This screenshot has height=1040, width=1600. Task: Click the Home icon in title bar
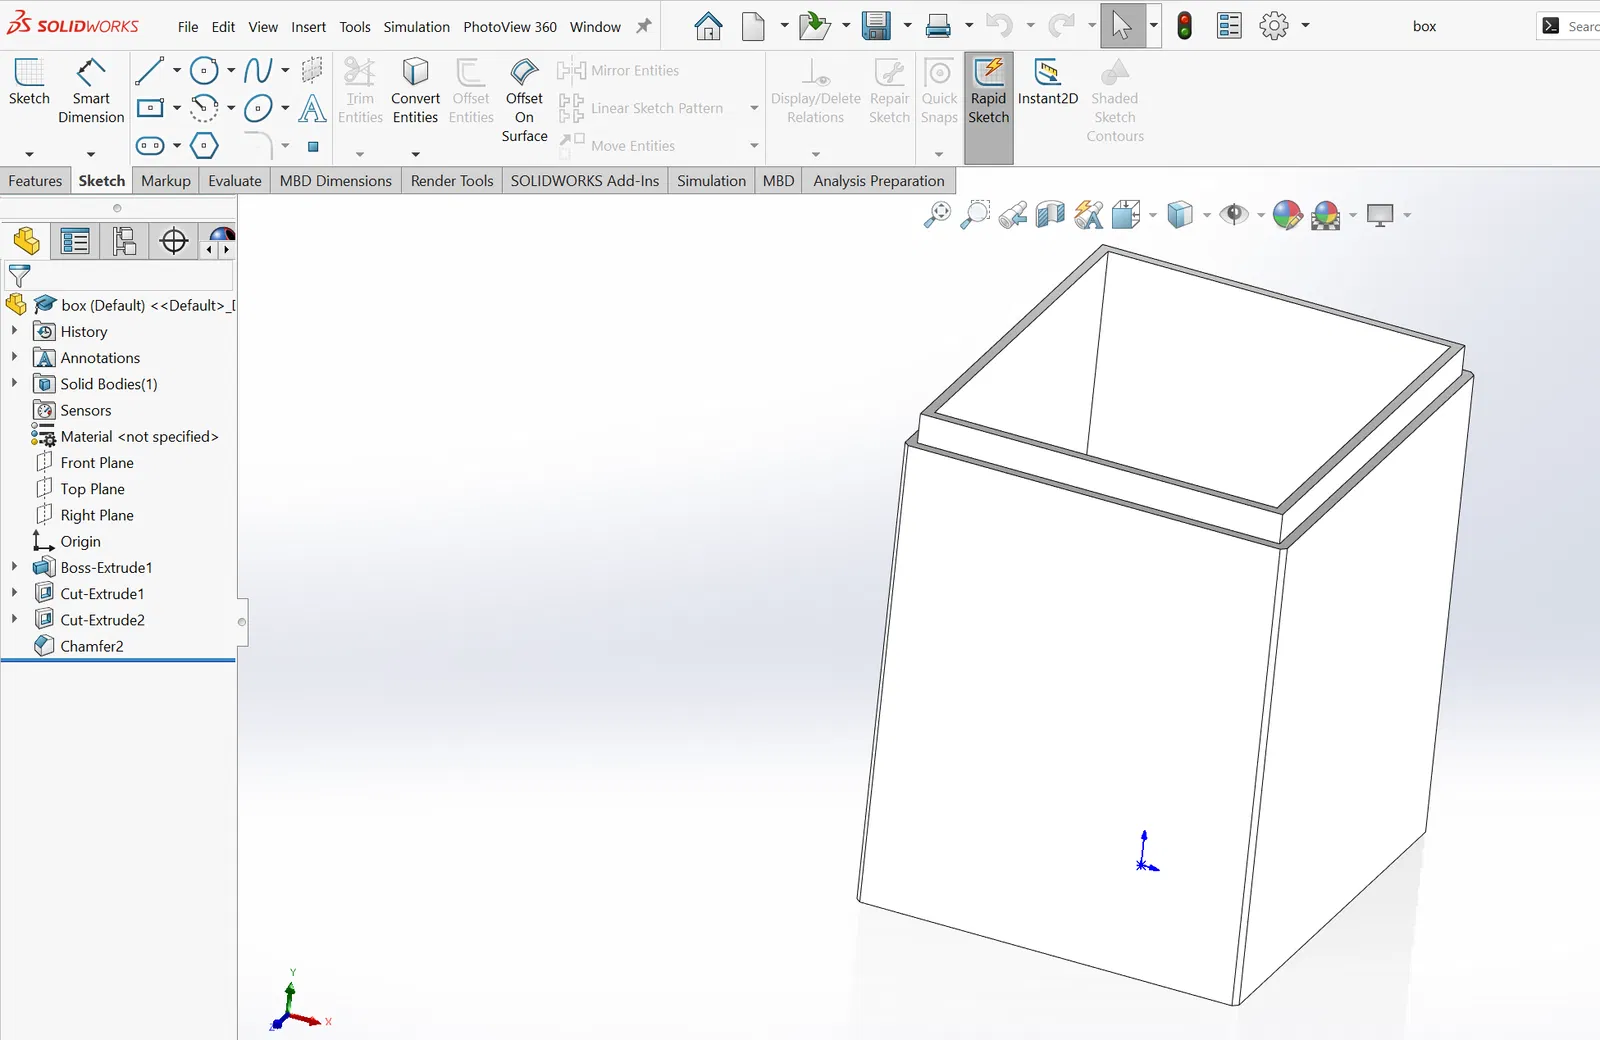pos(708,26)
